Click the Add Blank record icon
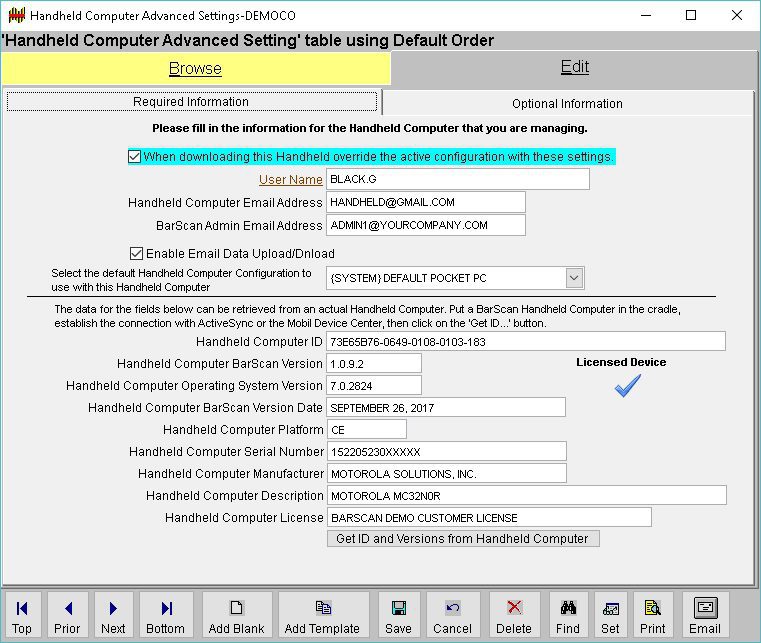The height and width of the screenshot is (643, 761). [236, 615]
